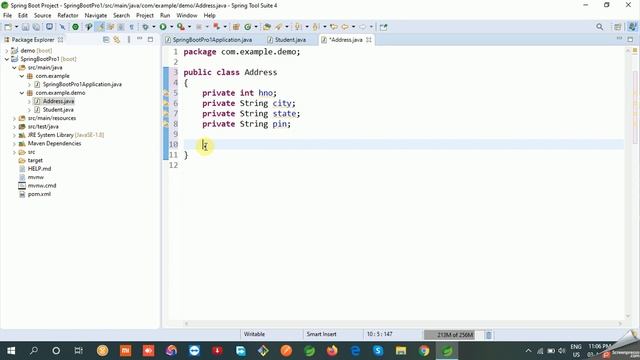Click the Back navigation arrow in toolbar
Screen dimensions: 640x360
pyautogui.click(x=345, y=27)
